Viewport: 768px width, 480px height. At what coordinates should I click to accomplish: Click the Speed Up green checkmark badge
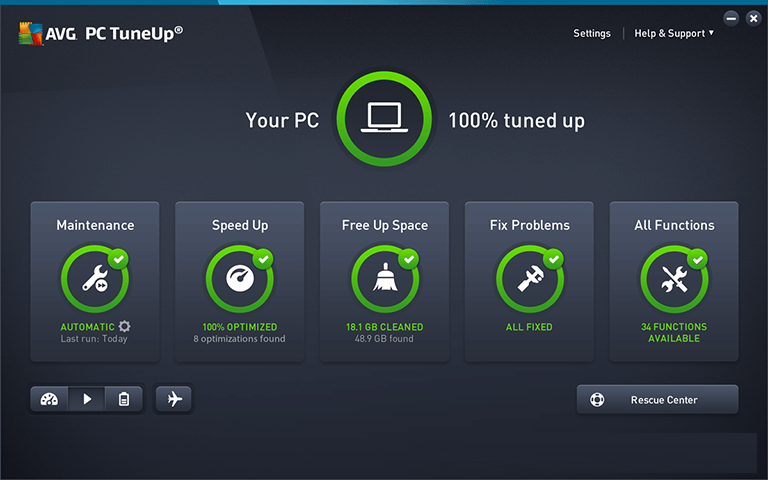pos(264,259)
